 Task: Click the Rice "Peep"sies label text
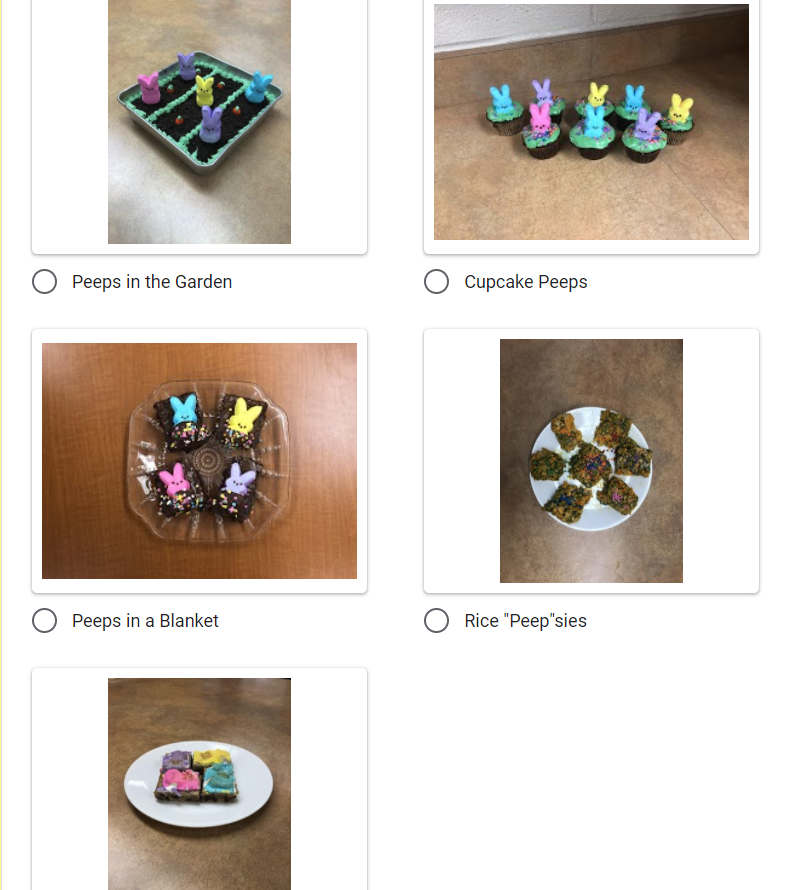click(526, 620)
